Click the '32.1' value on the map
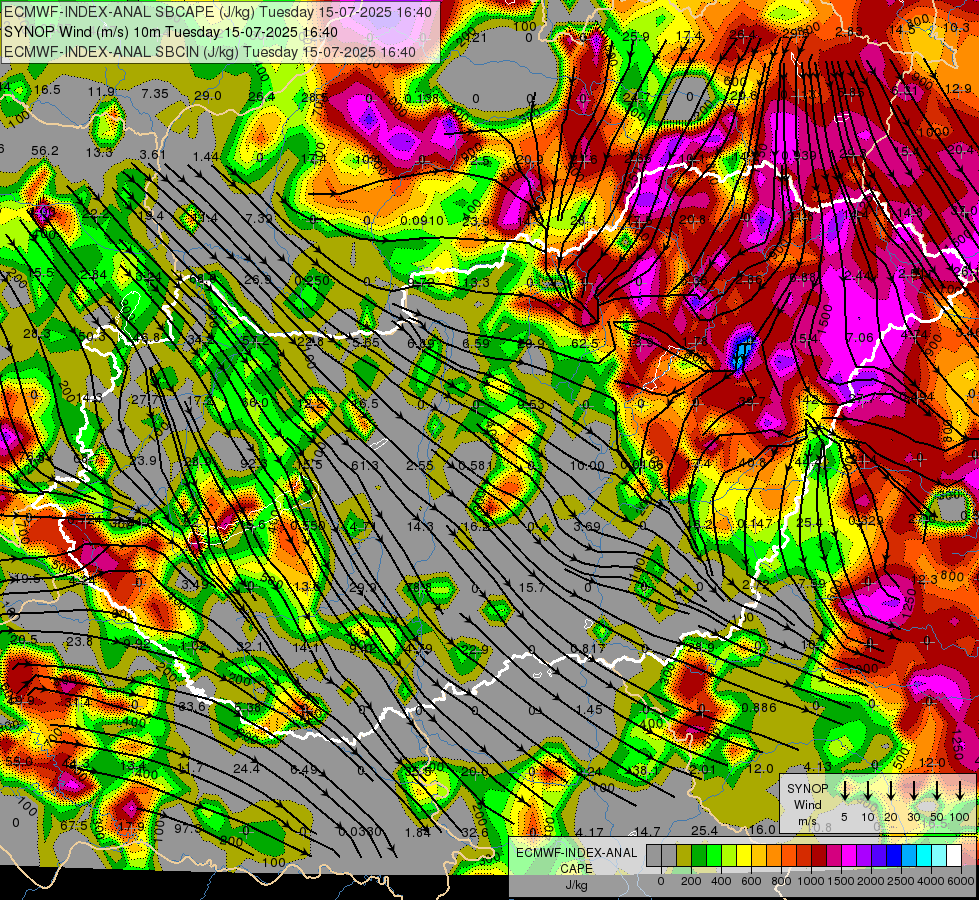 (x=250, y=646)
